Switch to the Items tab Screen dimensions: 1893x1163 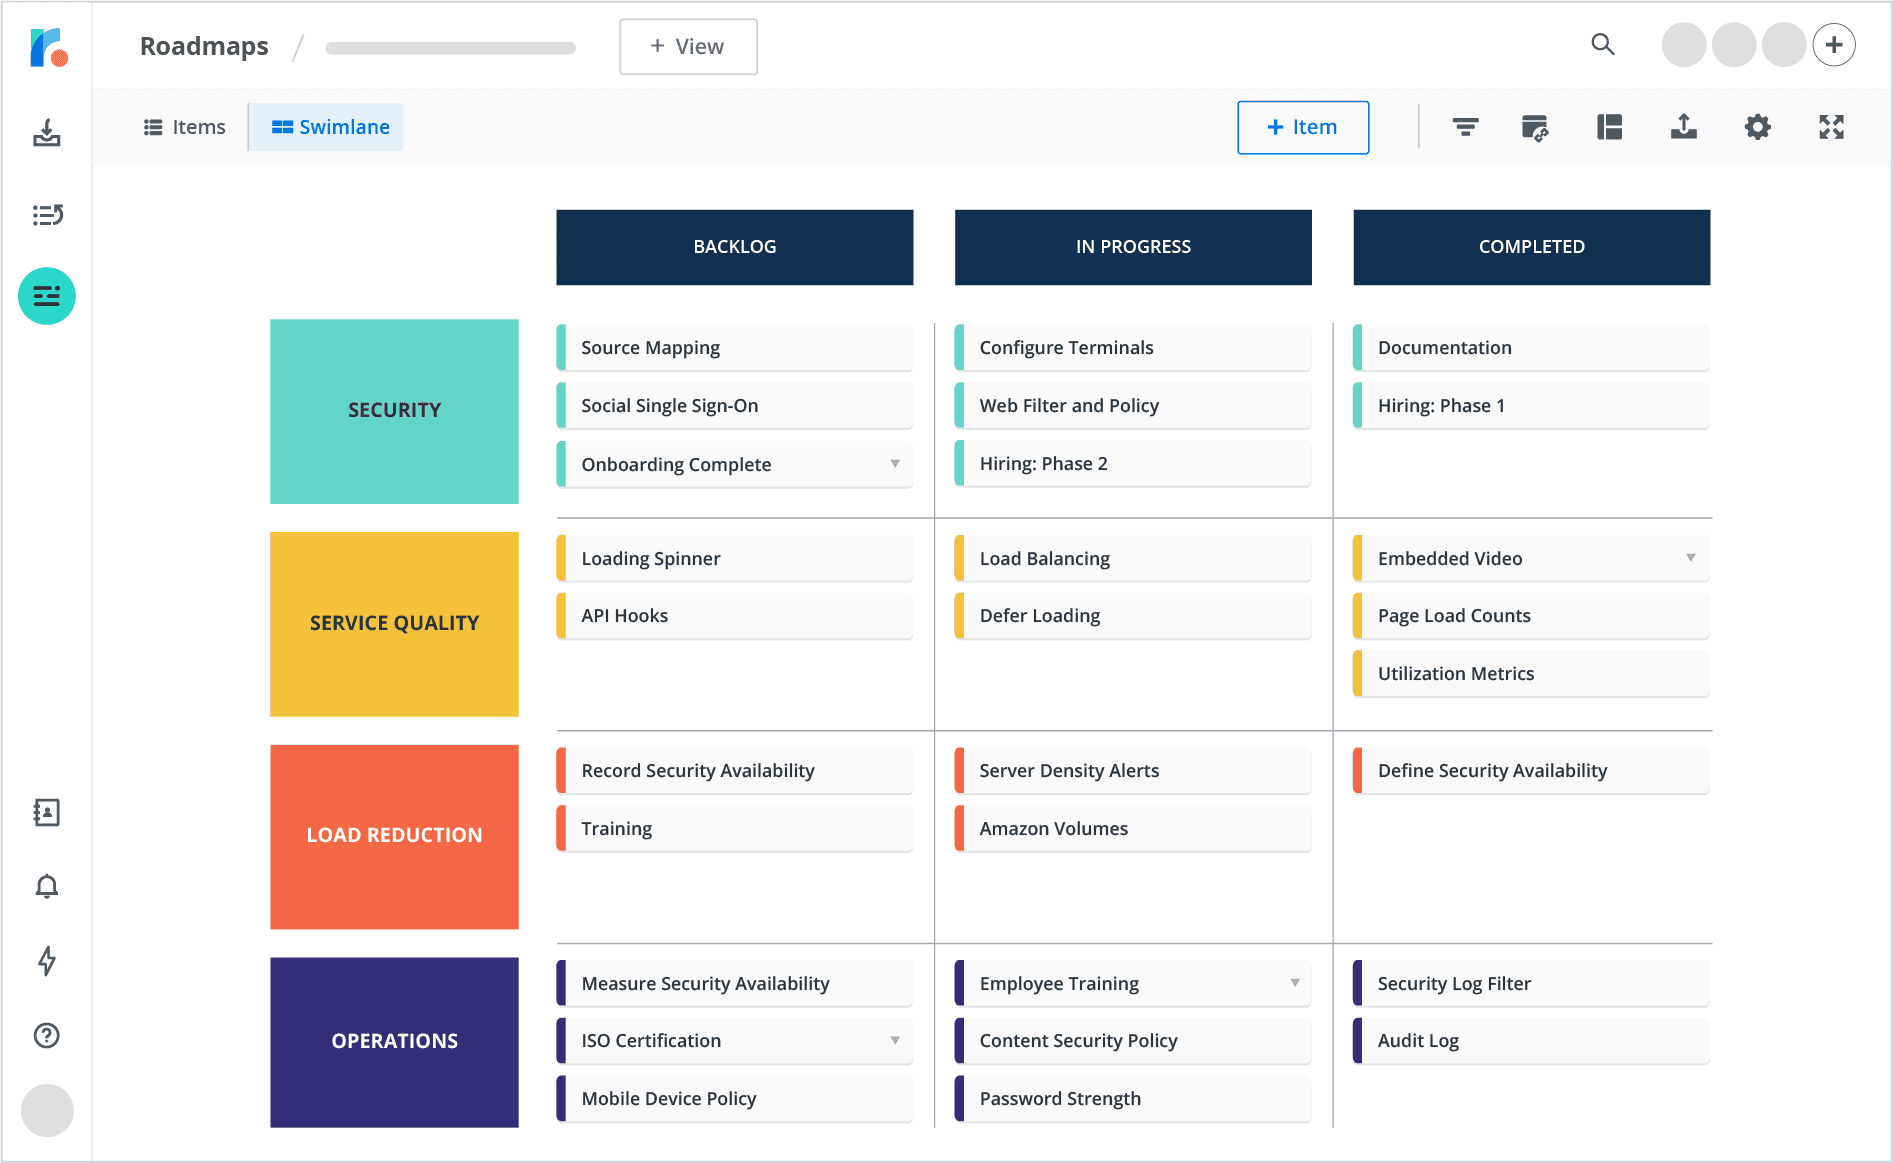184,127
